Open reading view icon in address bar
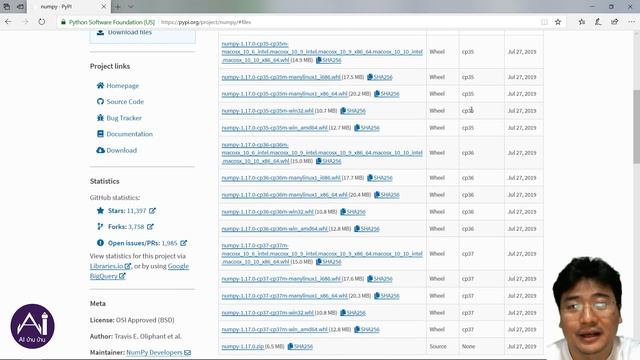Image resolution: width=640 pixels, height=360 pixels. pos(544,22)
